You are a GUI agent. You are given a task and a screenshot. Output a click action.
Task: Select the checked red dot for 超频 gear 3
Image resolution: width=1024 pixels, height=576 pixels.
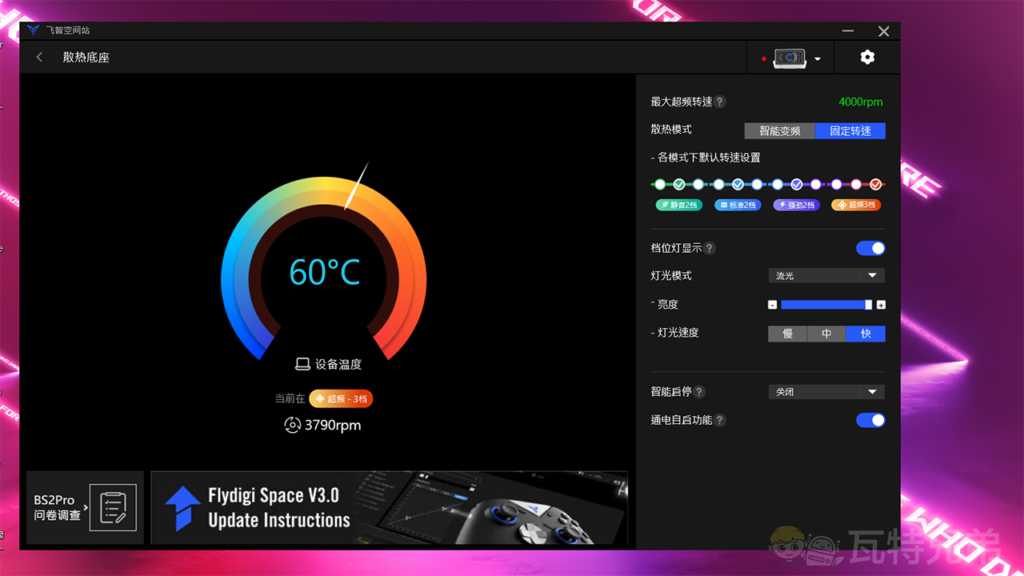pyautogui.click(x=876, y=184)
